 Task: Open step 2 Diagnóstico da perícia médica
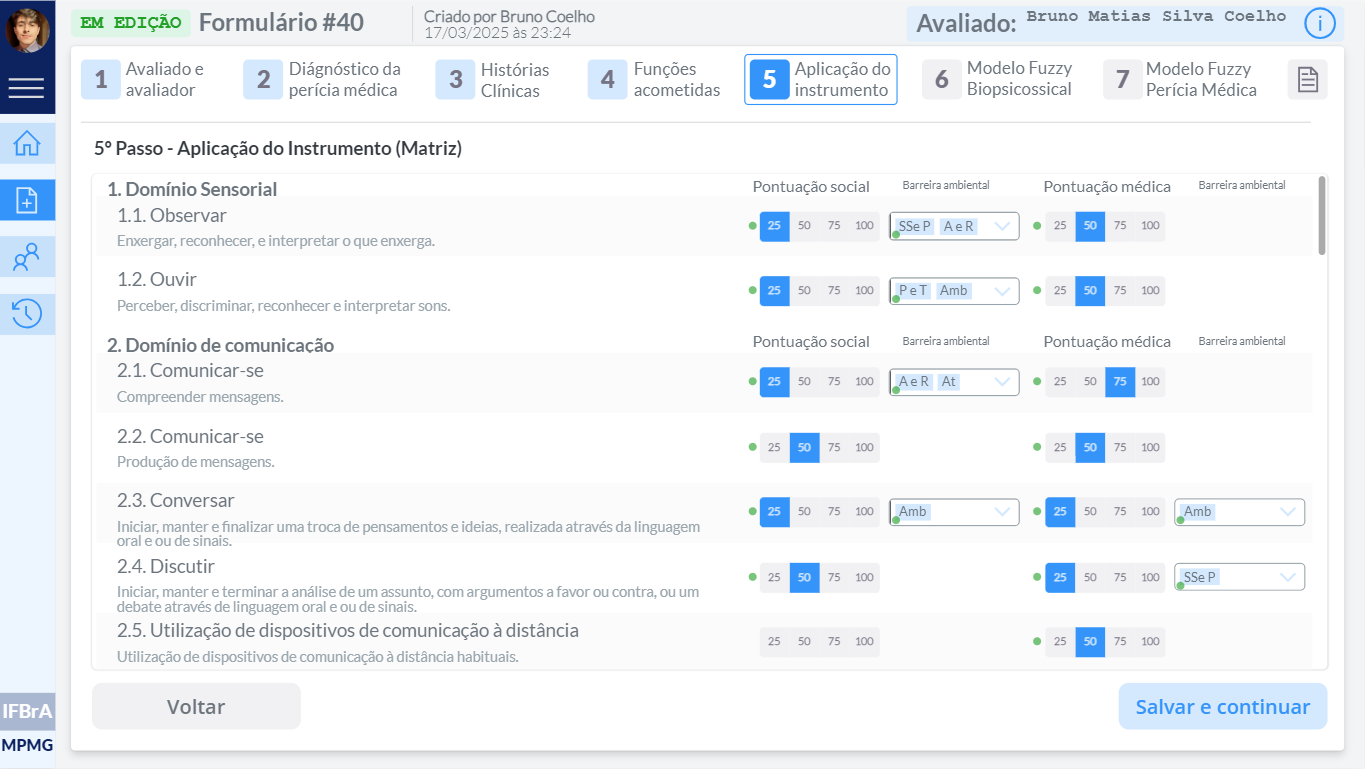coord(325,80)
